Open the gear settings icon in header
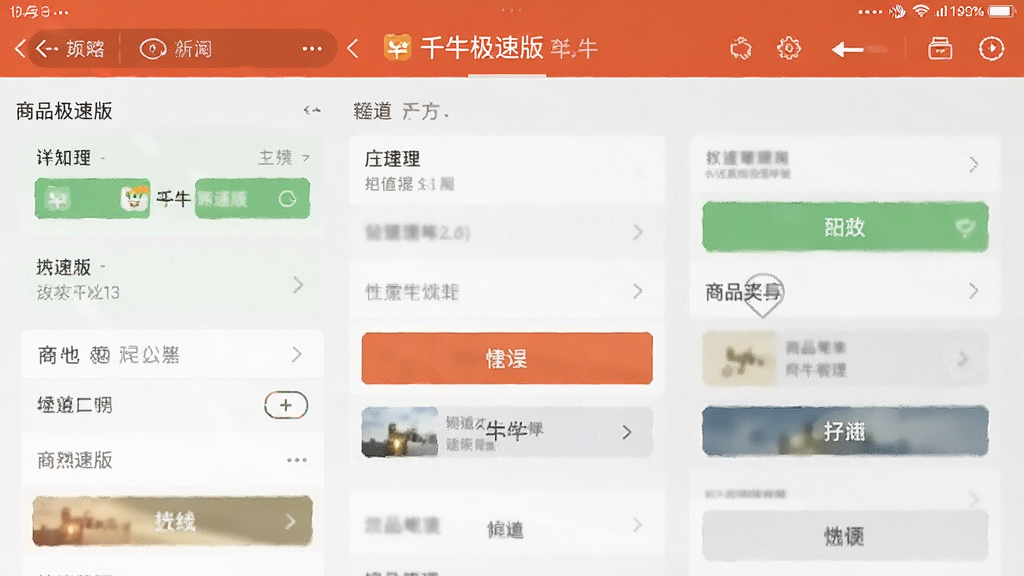 [x=789, y=48]
